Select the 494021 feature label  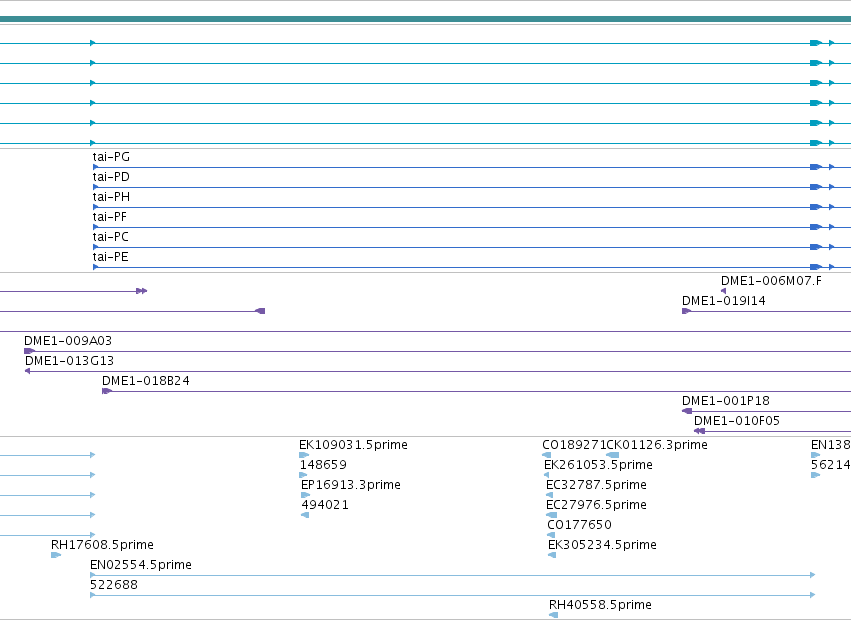point(325,505)
